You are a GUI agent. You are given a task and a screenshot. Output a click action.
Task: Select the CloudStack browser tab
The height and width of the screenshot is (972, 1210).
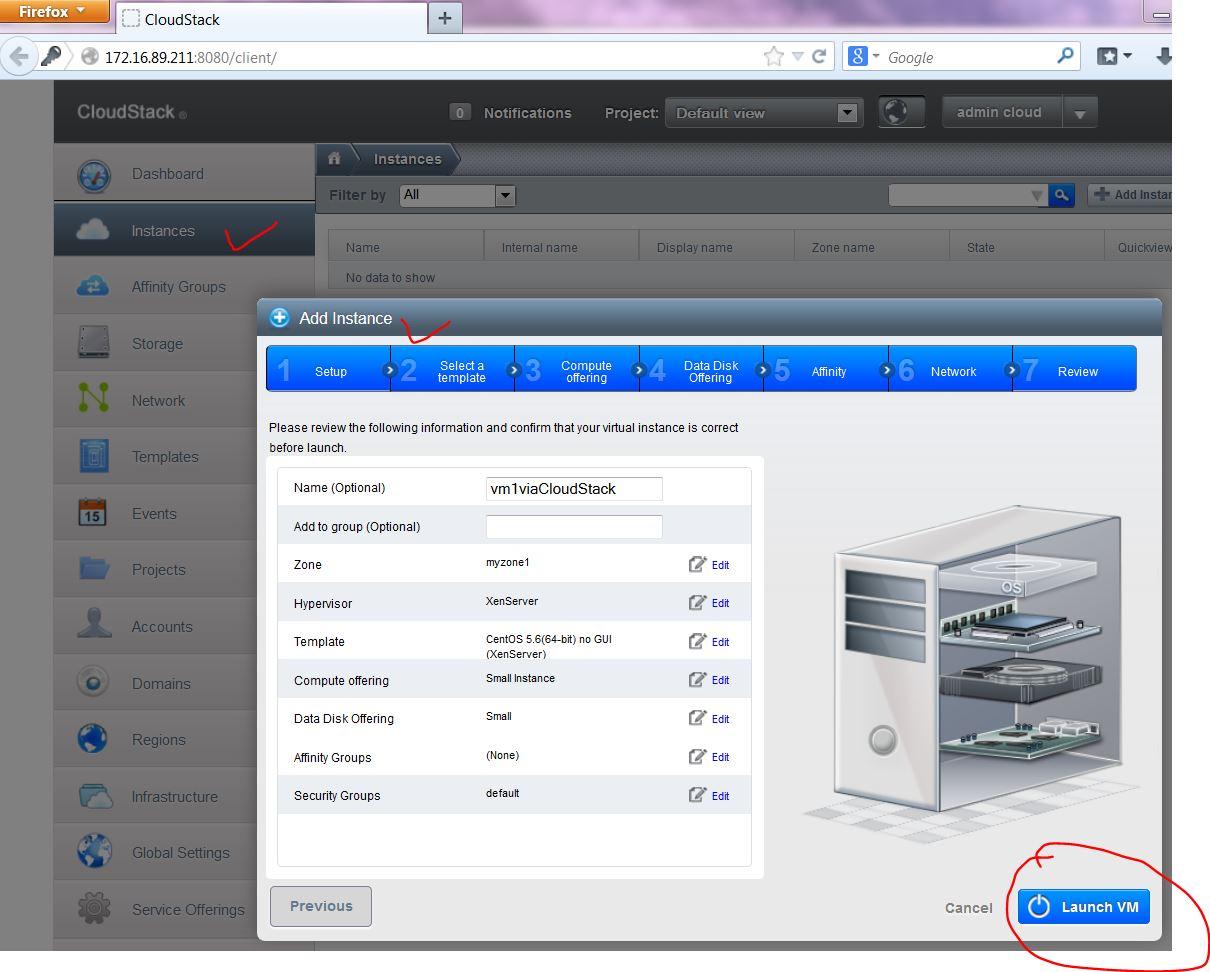270,18
